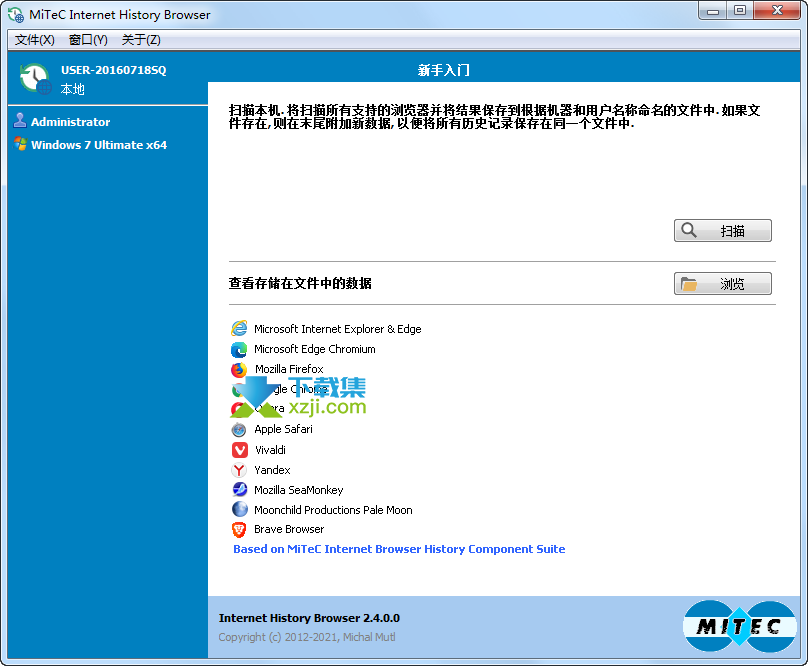Click the Windows flag icon in sidebar
Image resolution: width=808 pixels, height=666 pixels.
[x=21, y=144]
